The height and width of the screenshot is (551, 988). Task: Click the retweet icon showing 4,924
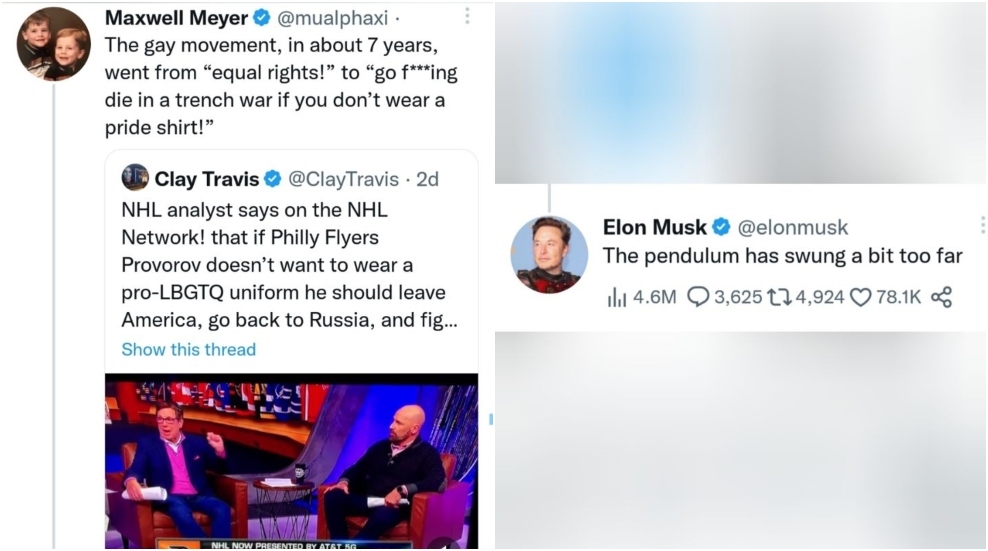point(779,297)
